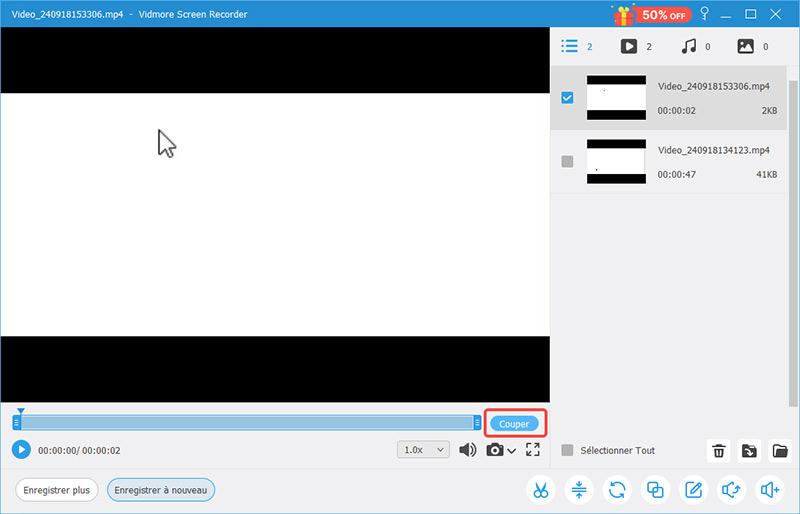Delete the selected recording with trash icon

point(718,451)
